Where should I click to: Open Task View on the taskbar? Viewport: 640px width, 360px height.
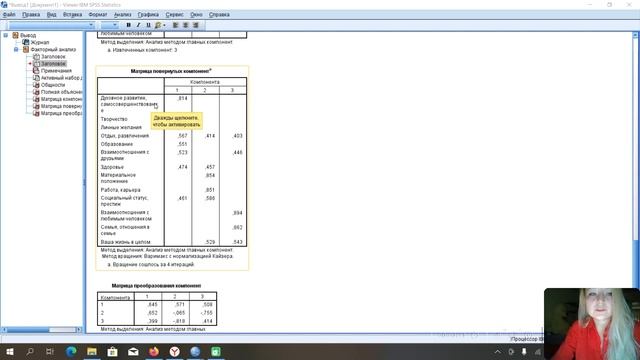[50, 351]
